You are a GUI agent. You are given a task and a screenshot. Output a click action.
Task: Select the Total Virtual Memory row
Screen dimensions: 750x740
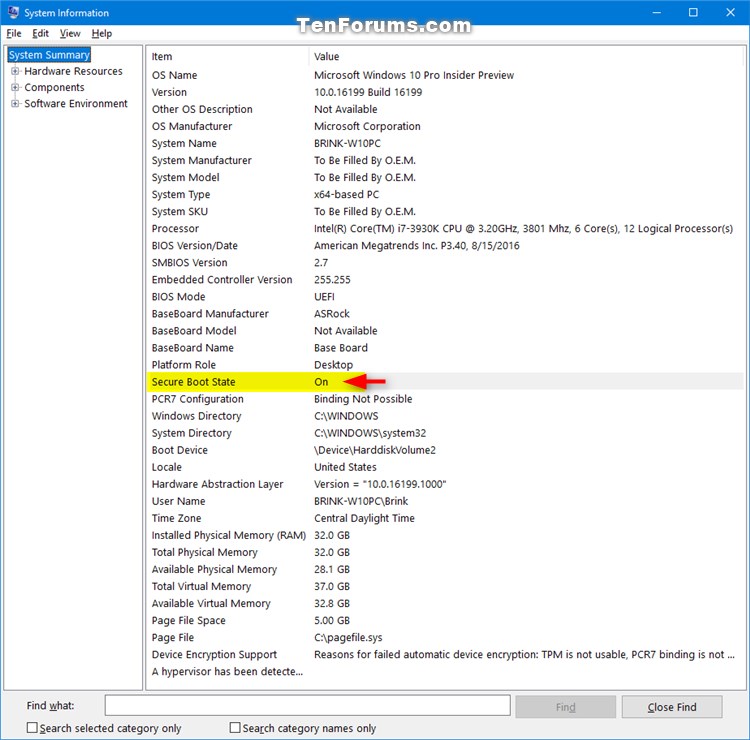(445, 586)
